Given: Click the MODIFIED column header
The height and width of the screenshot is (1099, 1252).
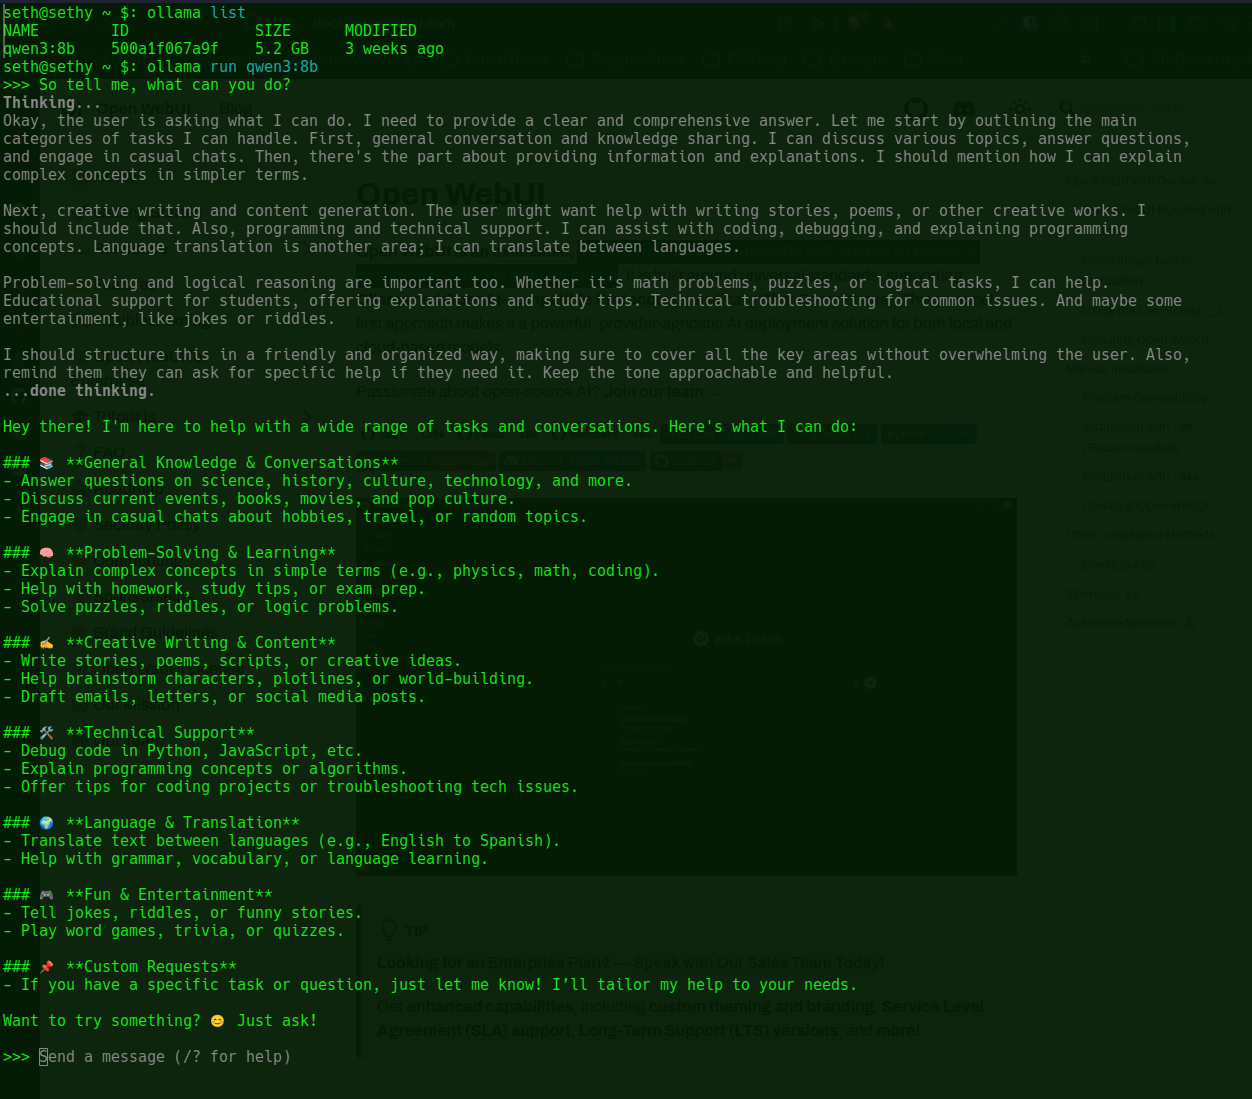Looking at the screenshot, I should pos(381,31).
